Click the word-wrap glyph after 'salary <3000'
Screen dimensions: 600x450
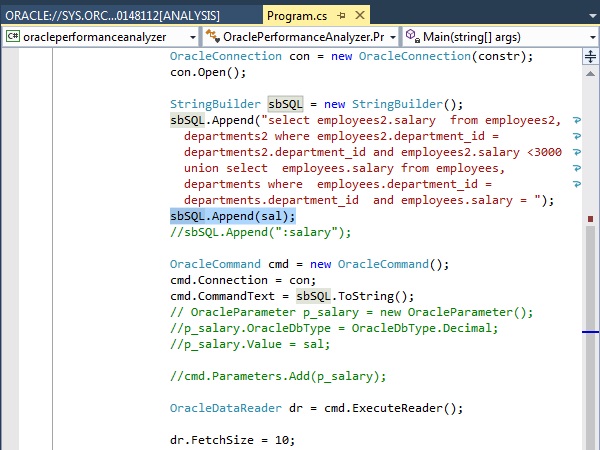pos(577,152)
